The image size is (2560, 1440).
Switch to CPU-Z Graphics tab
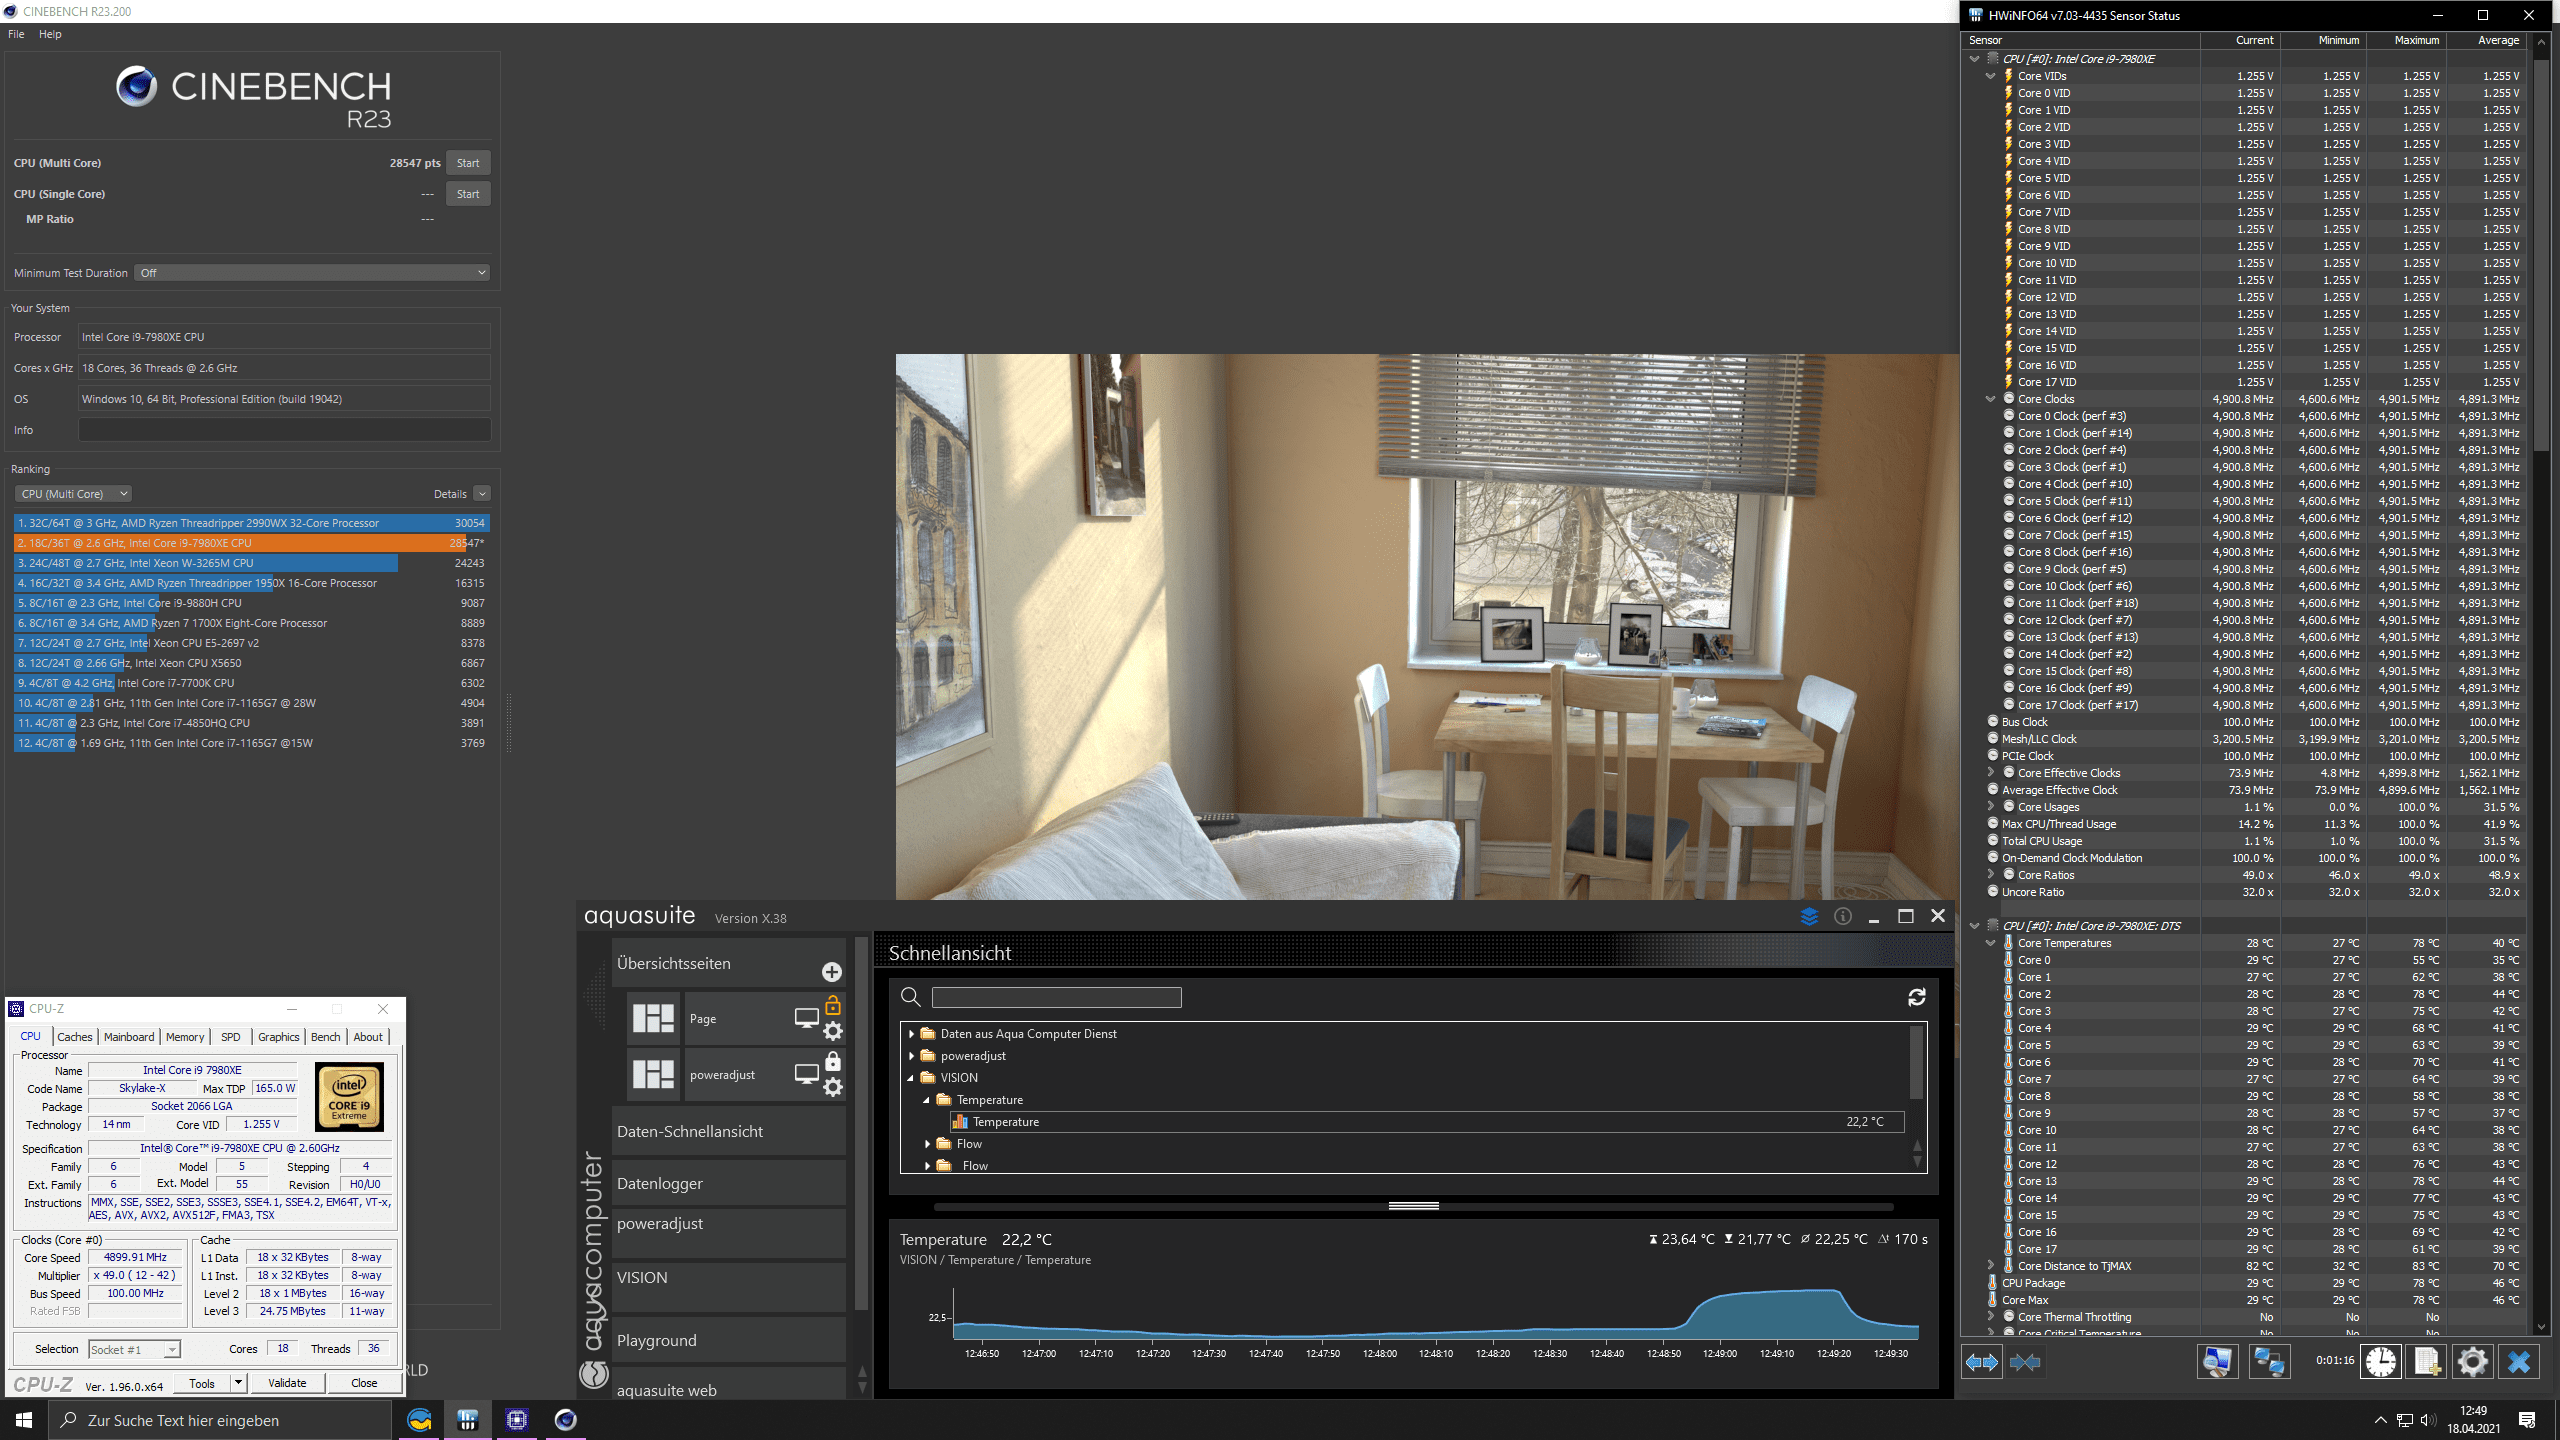pyautogui.click(x=278, y=1037)
